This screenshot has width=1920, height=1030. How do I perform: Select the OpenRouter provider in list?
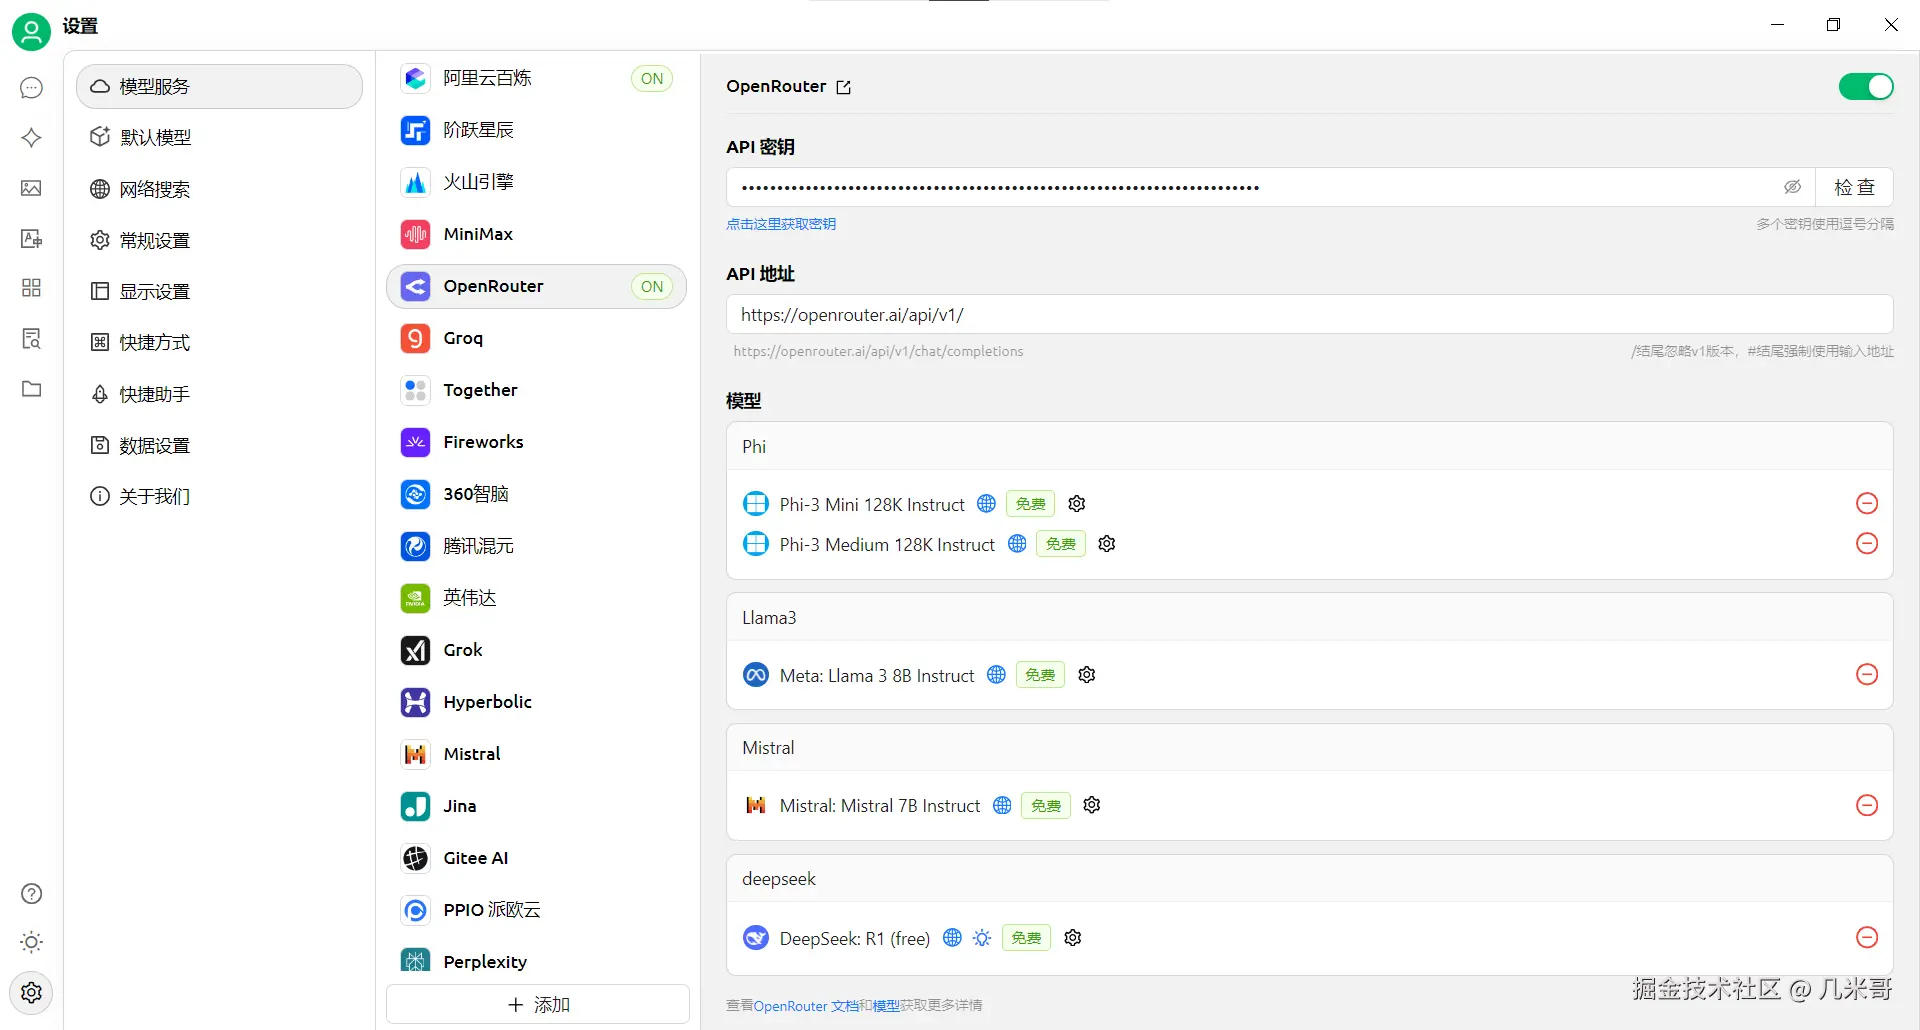pyautogui.click(x=537, y=286)
